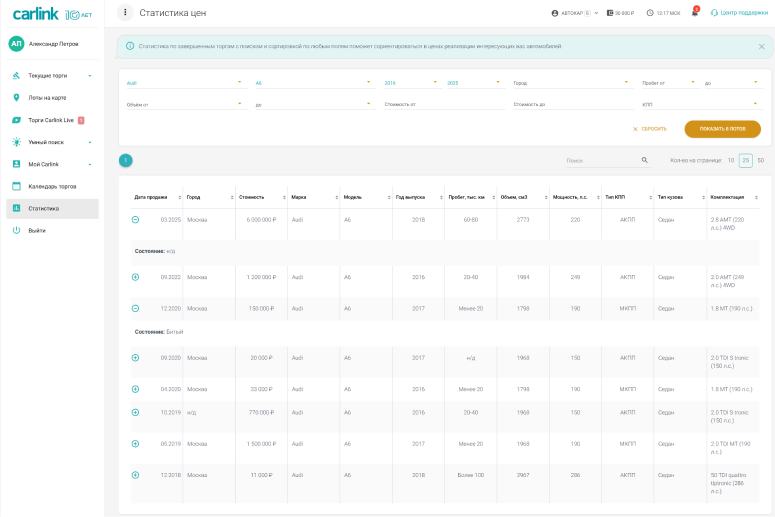This screenshot has width=775, height=517.
Task: Go to Торги Carlink Live
Action: 51,120
